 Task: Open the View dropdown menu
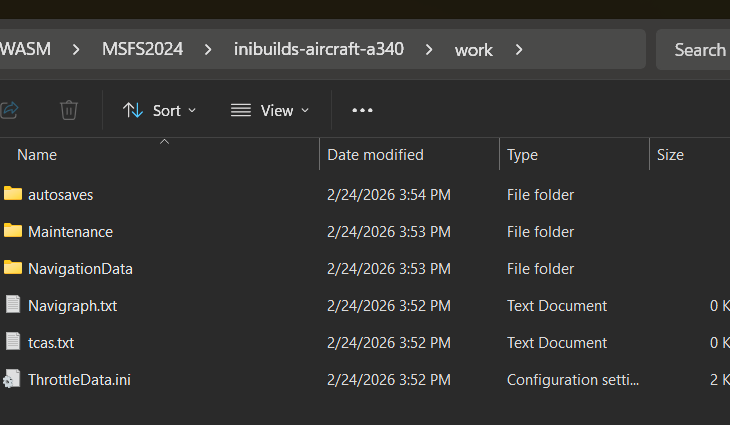270,110
